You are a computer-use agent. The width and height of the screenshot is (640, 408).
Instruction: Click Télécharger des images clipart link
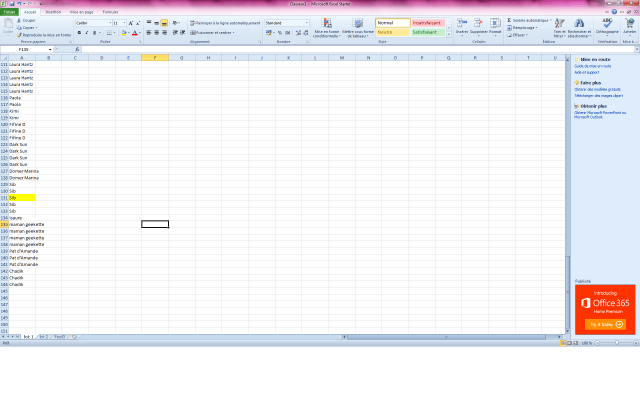[599, 96]
